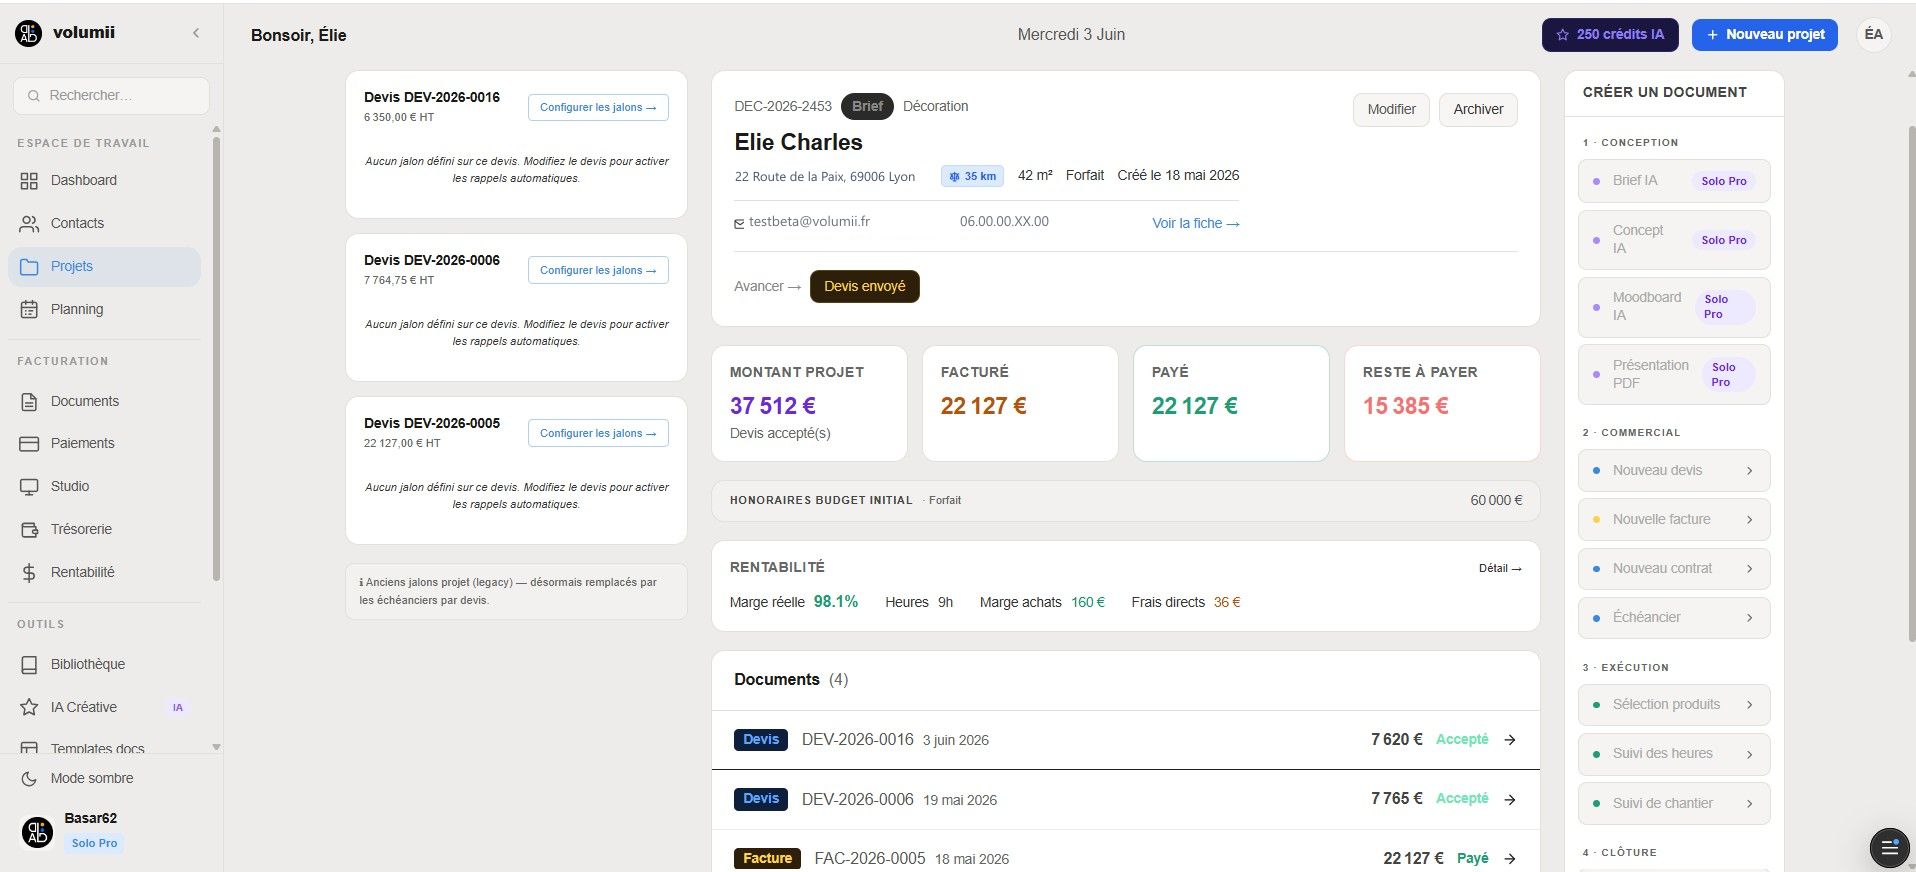Image resolution: width=1916 pixels, height=872 pixels.
Task: Click the Payé status of FAC-2026-0005
Action: tap(1472, 858)
